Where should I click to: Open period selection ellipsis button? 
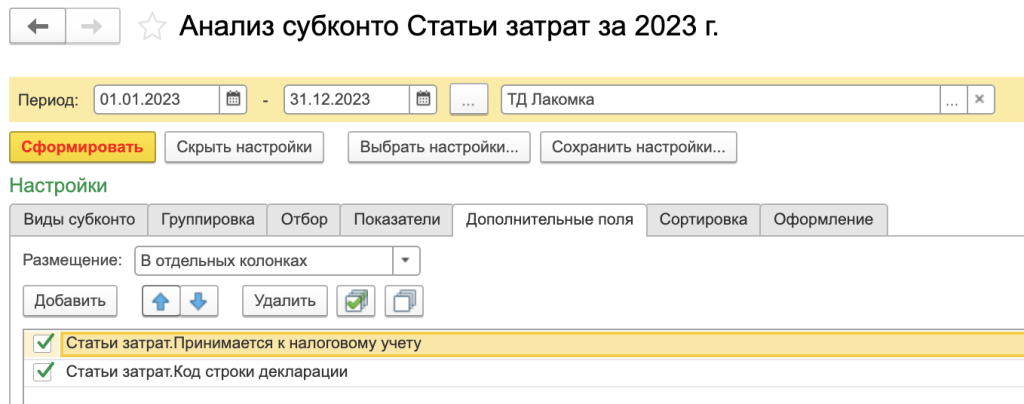(x=468, y=99)
